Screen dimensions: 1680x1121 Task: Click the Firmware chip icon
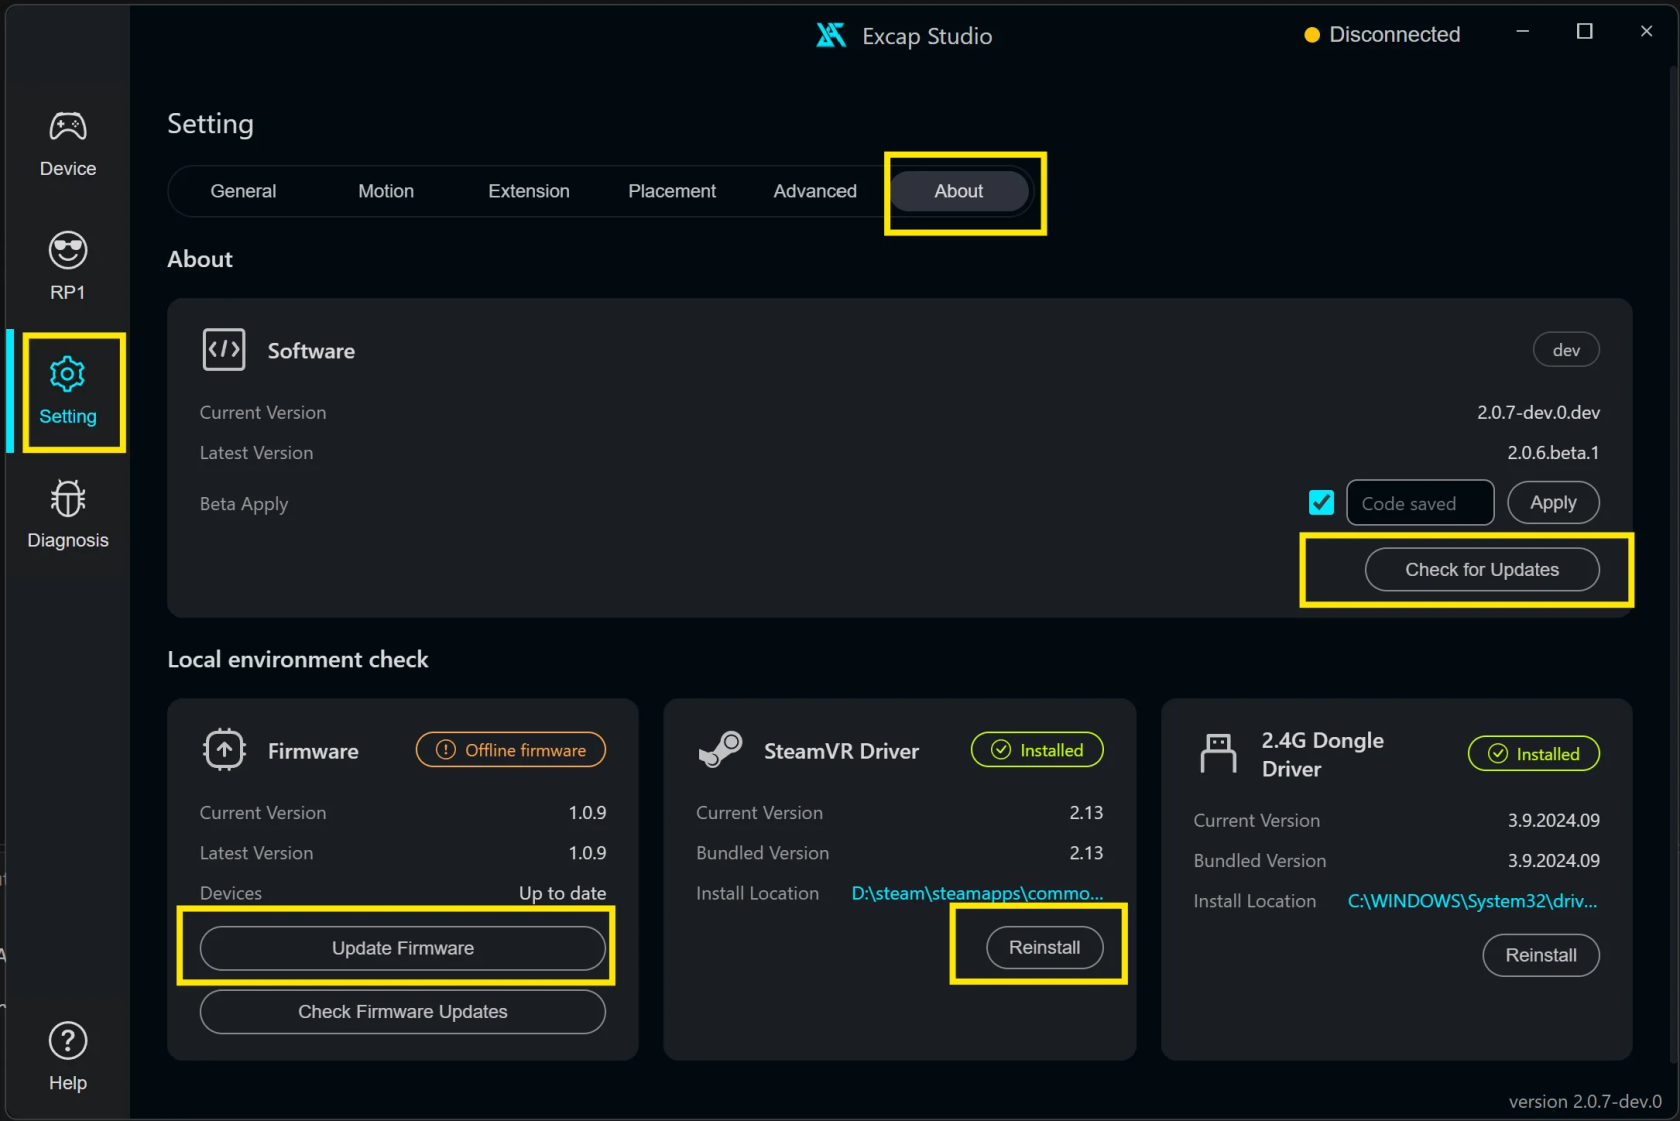(224, 749)
